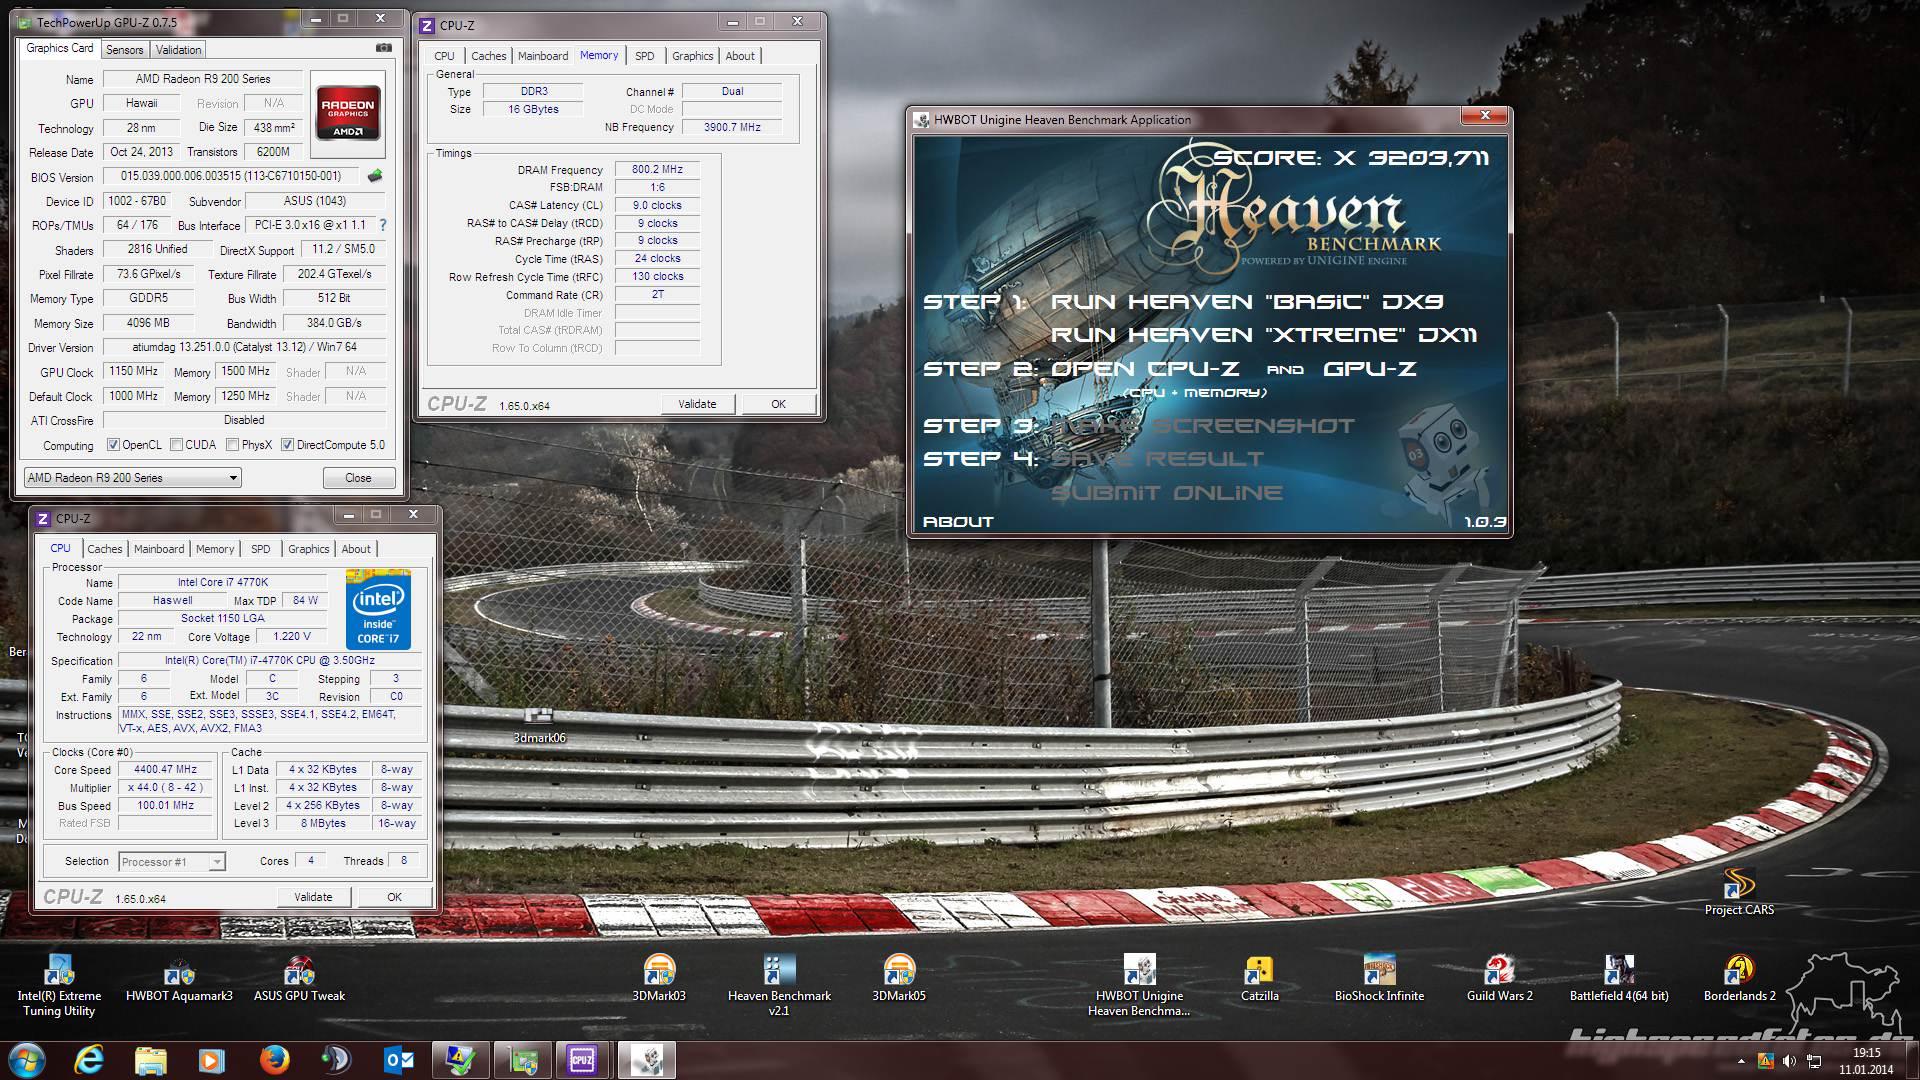The image size is (1920, 1080).
Task: Open the BioShock Infinite desktop shortcut
Action: (1379, 979)
